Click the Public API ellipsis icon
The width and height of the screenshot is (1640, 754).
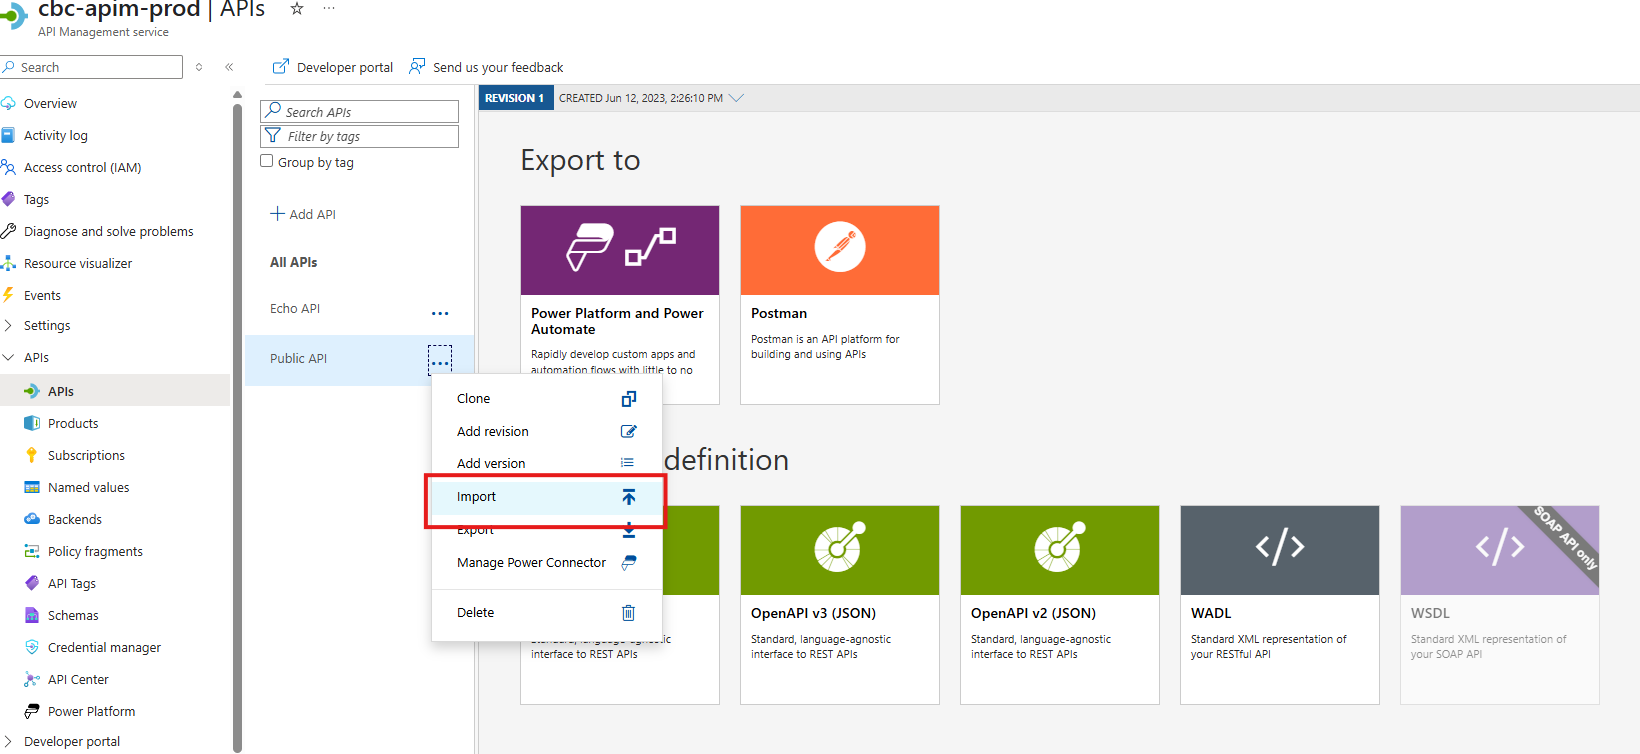pyautogui.click(x=440, y=360)
